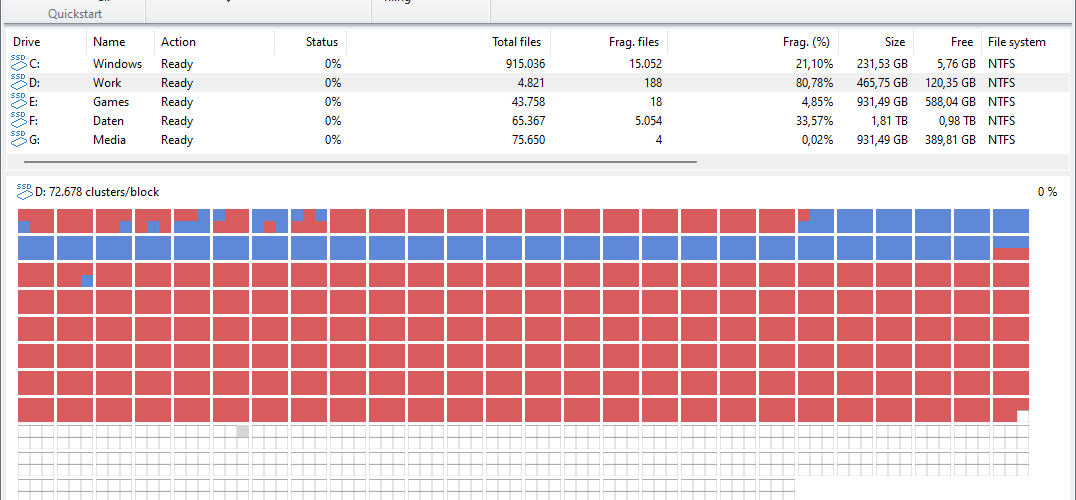Click the horizontal scrollbar under drive list
The width and height of the screenshot is (1076, 500).
[360, 163]
